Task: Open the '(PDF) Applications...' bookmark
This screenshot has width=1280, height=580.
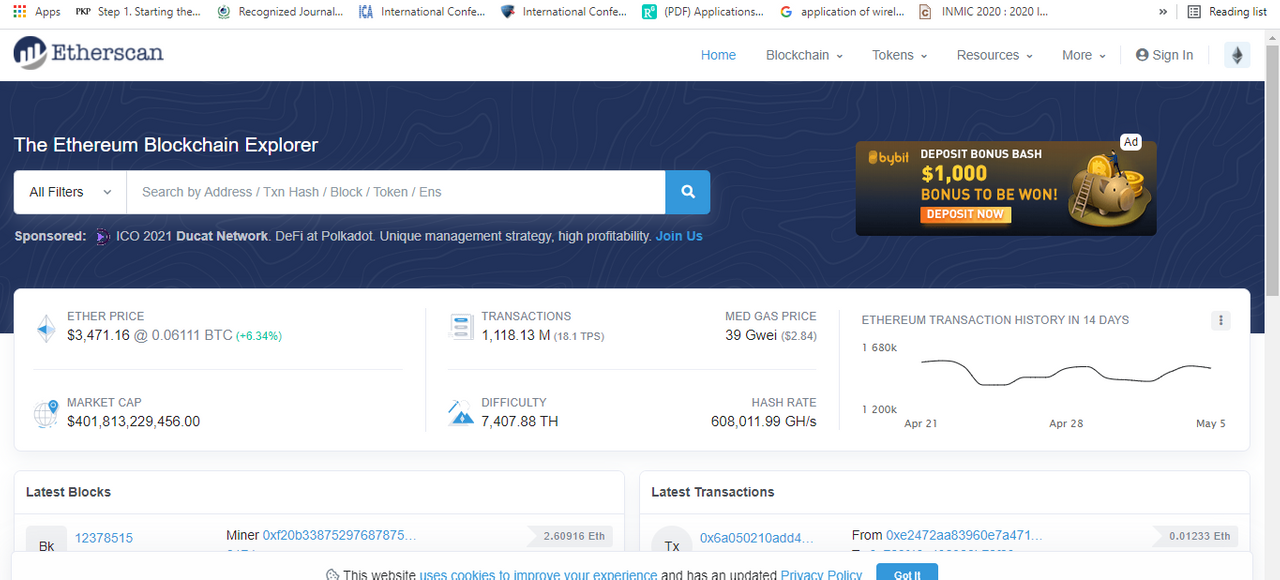Action: pos(703,12)
